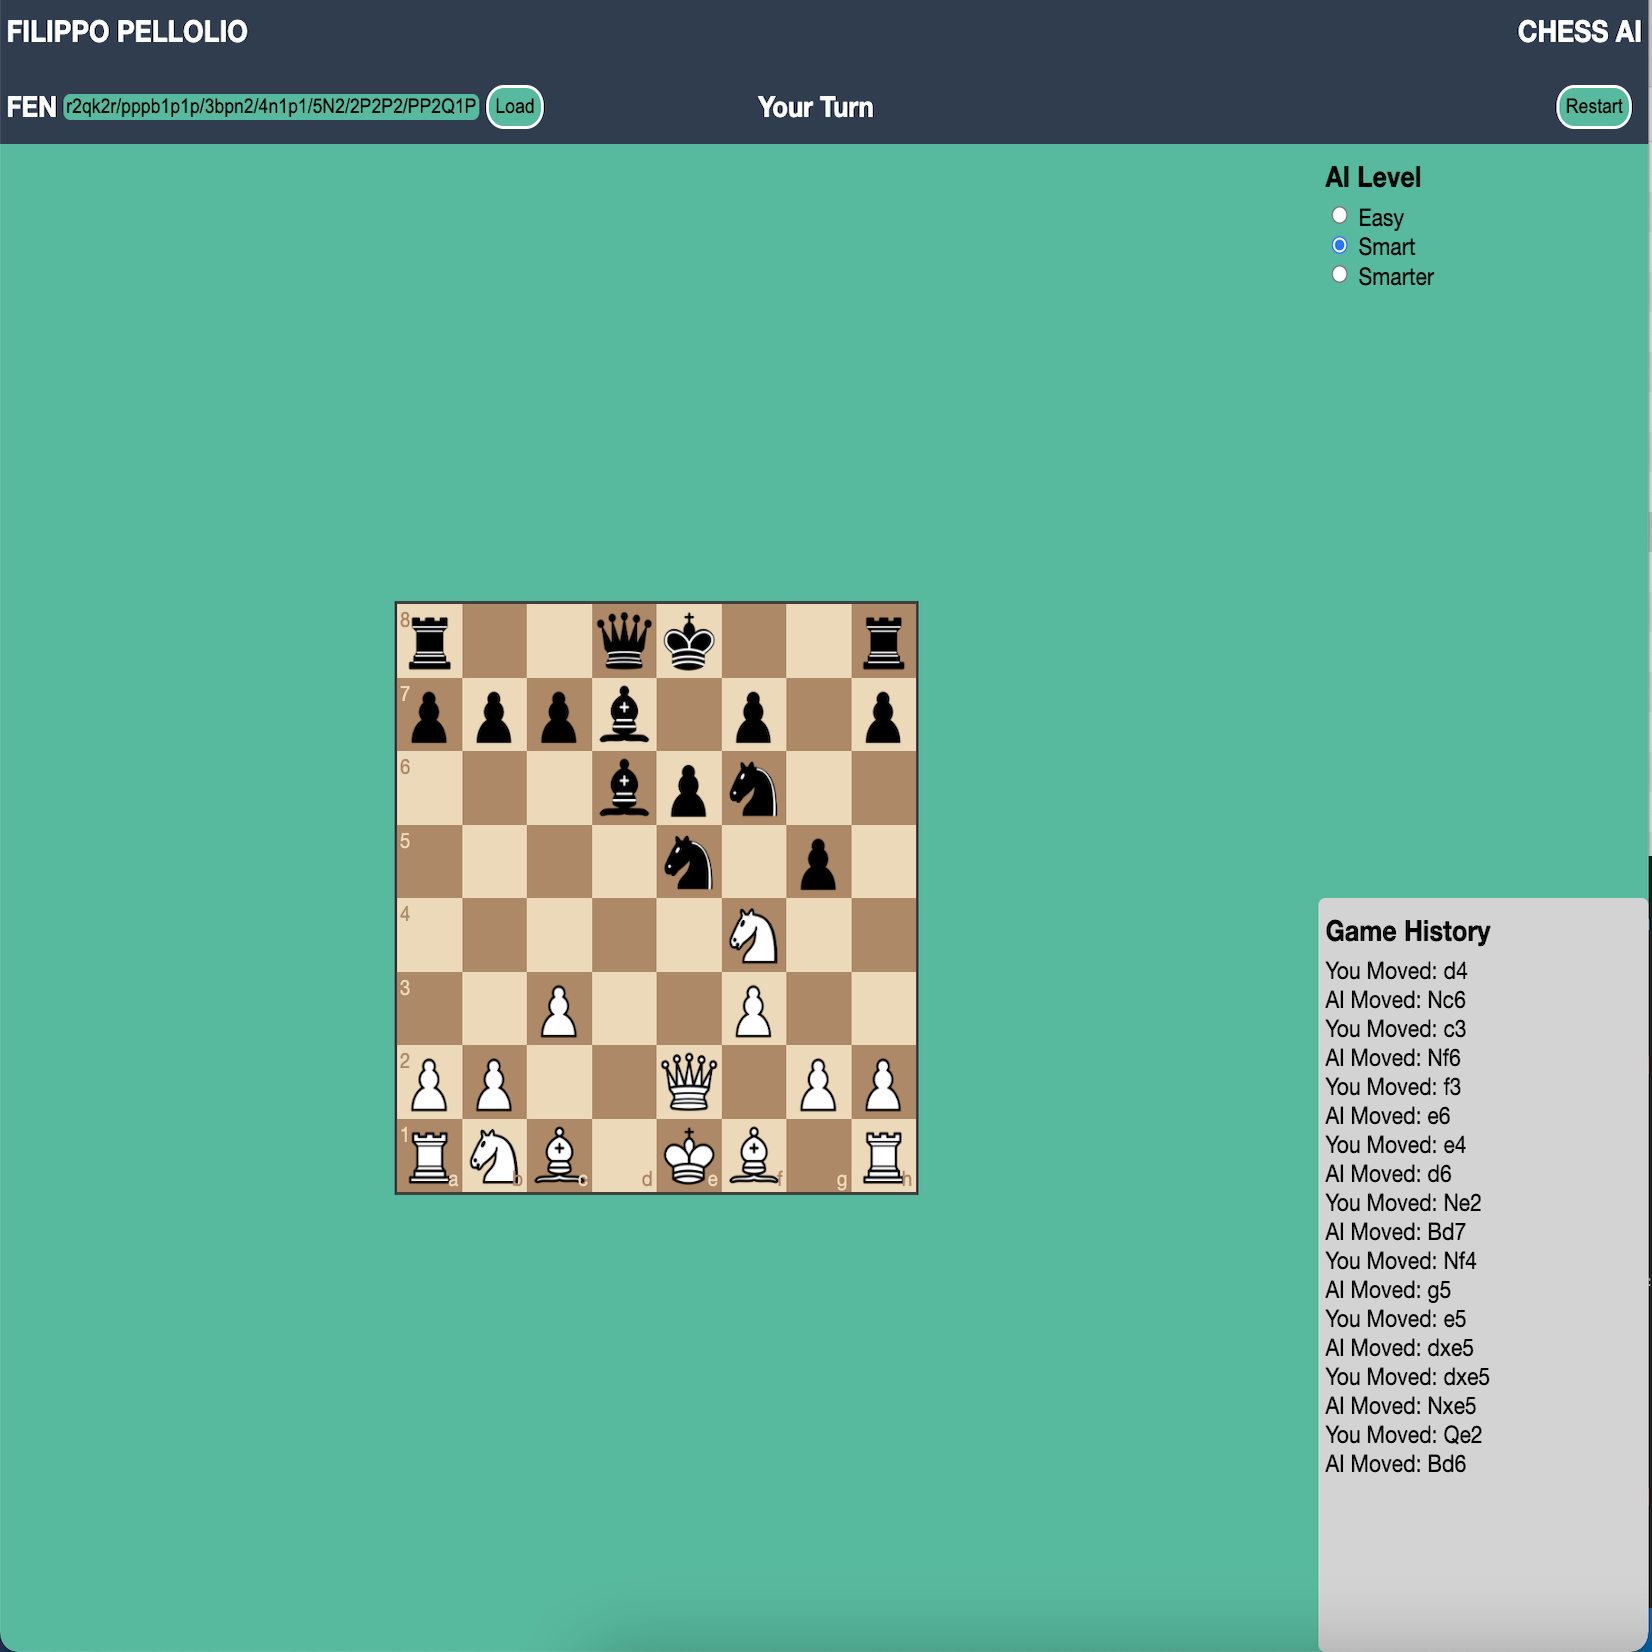Viewport: 1652px width, 1652px height.
Task: Click the black pawn on b7
Action: coord(495,714)
